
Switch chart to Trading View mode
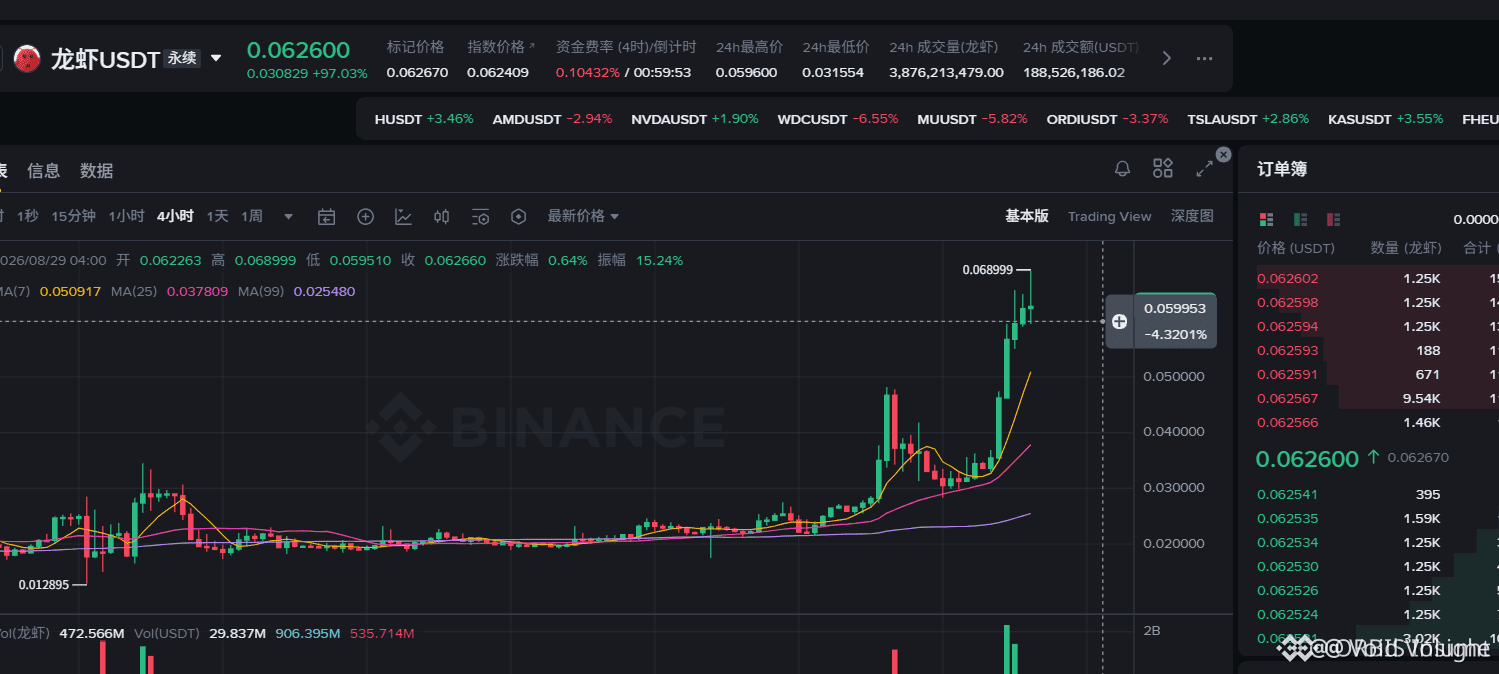[1109, 216]
